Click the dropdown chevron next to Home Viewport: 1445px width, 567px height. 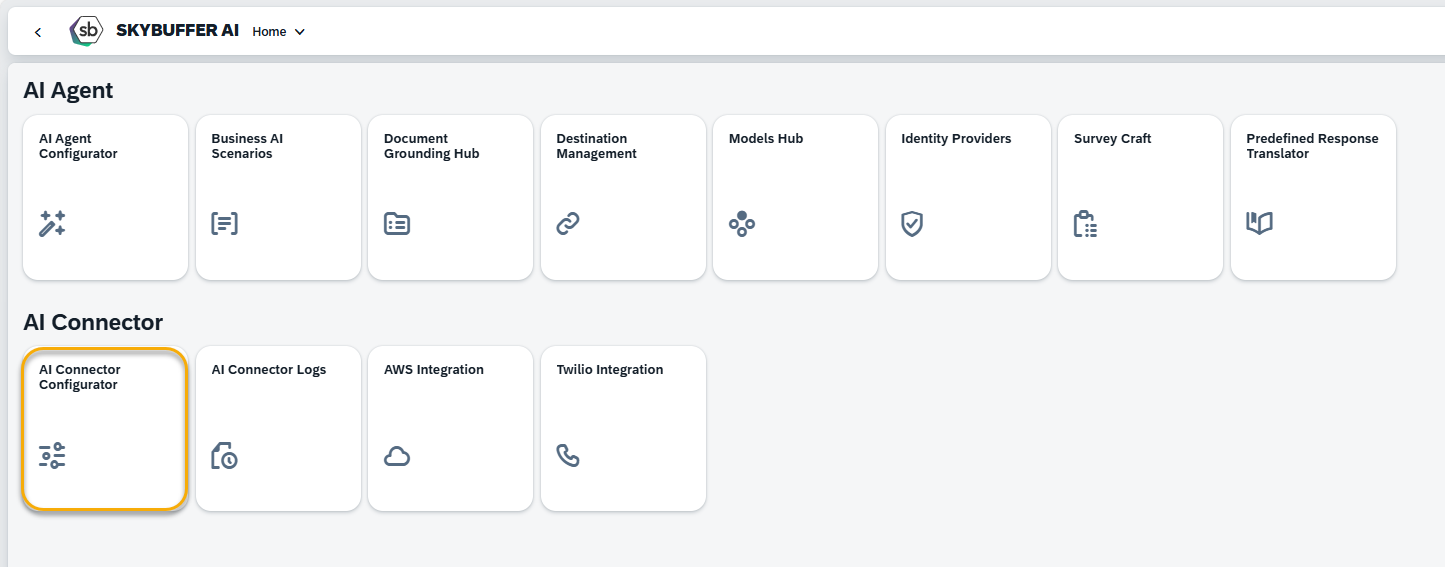coord(299,32)
